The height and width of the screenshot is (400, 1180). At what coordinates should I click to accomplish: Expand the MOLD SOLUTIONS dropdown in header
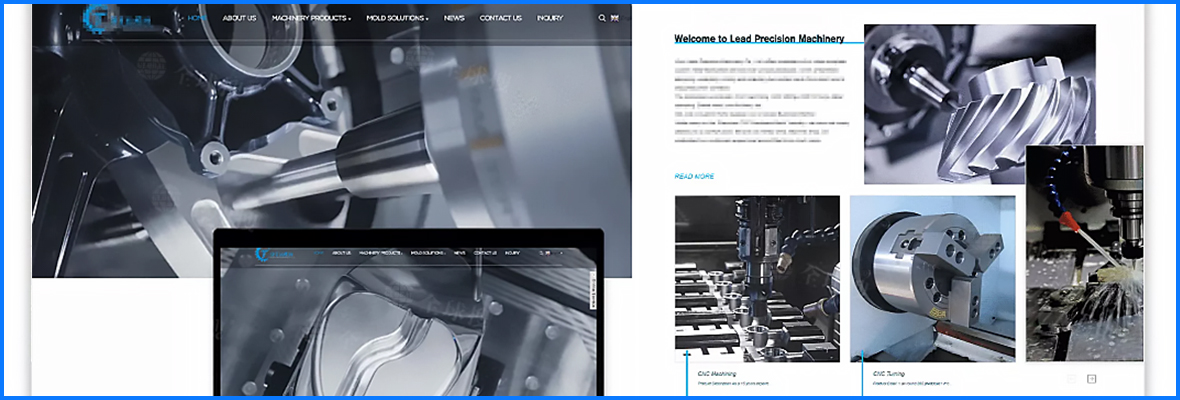coord(397,18)
